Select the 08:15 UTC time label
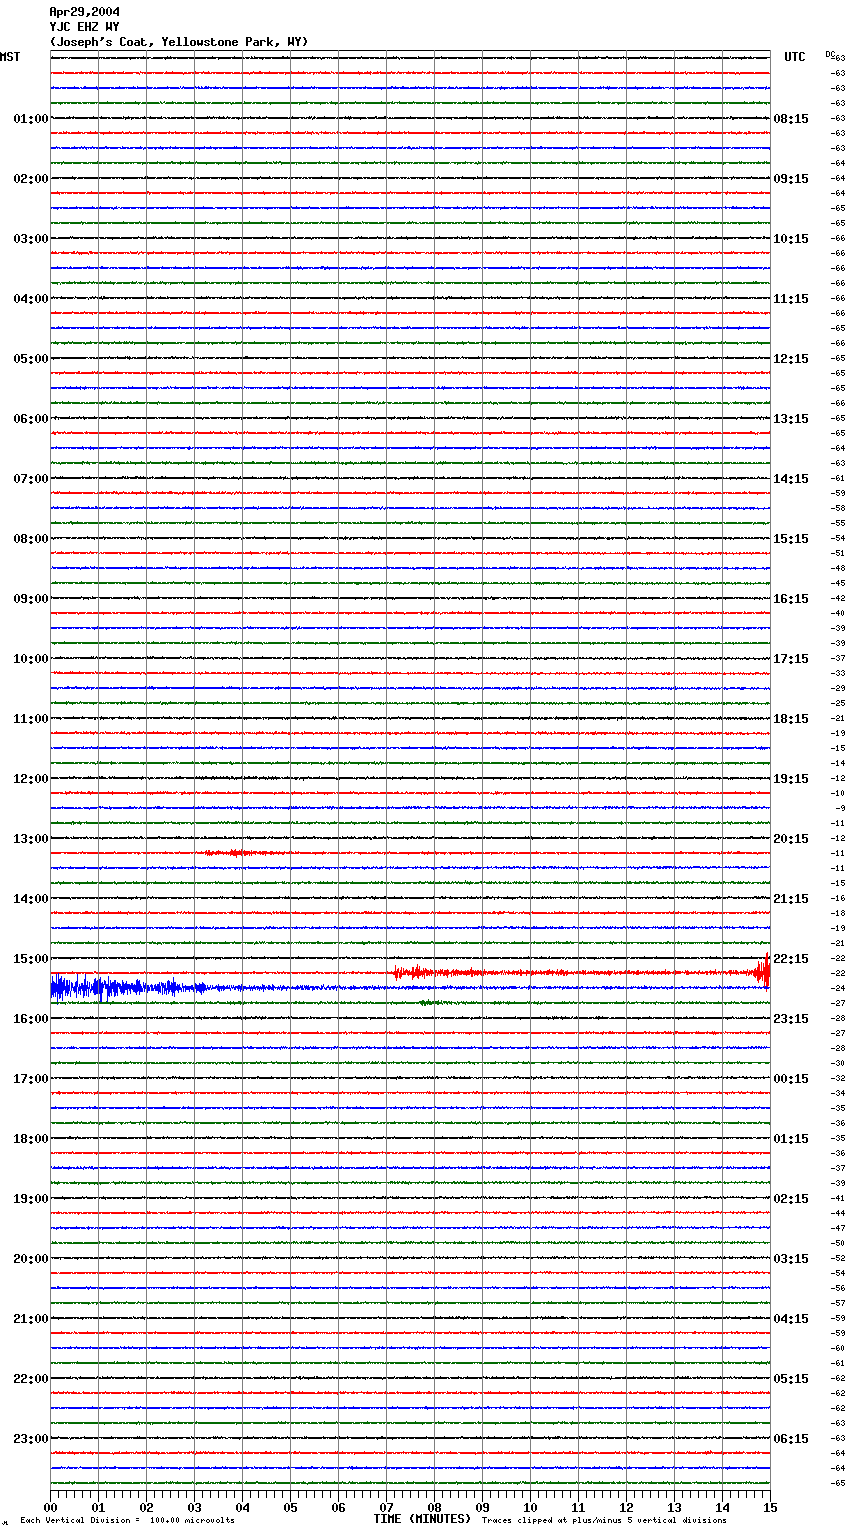Viewport: 850px width, 1534px height. coord(791,119)
